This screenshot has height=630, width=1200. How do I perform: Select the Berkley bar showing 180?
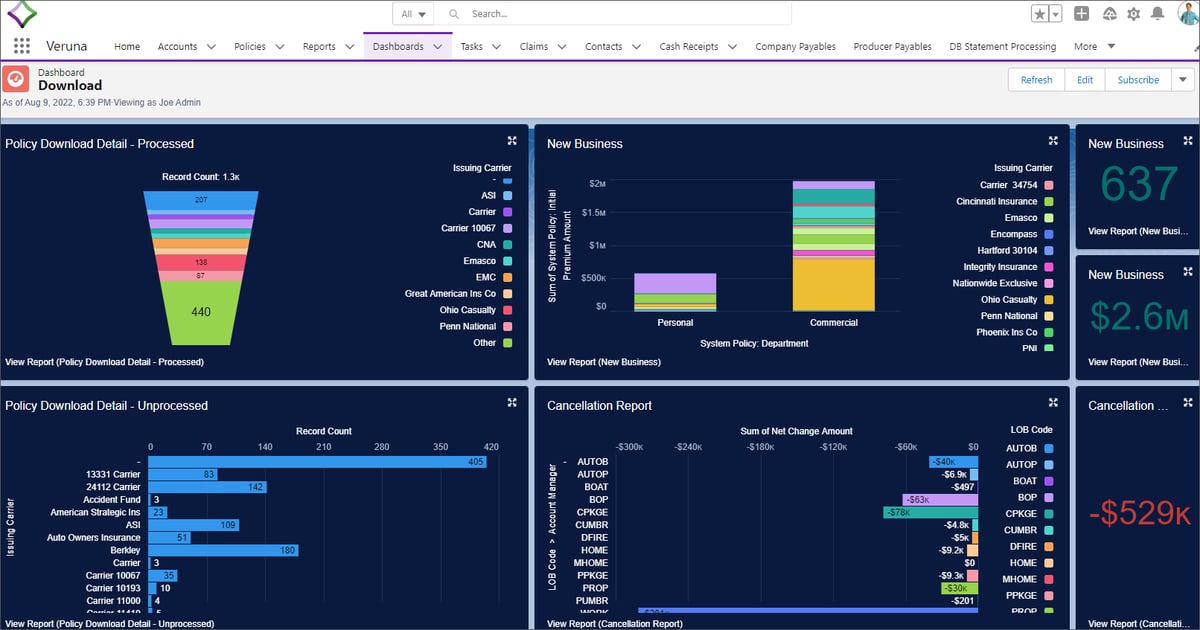click(x=224, y=550)
